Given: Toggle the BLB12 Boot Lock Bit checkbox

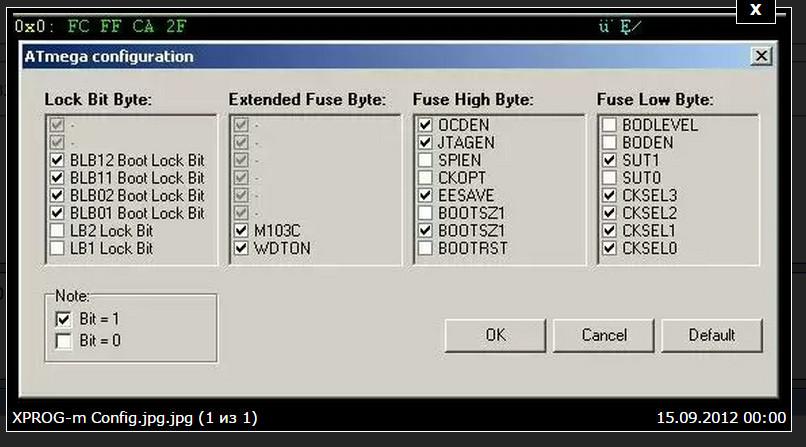Looking at the screenshot, I should coord(57,160).
